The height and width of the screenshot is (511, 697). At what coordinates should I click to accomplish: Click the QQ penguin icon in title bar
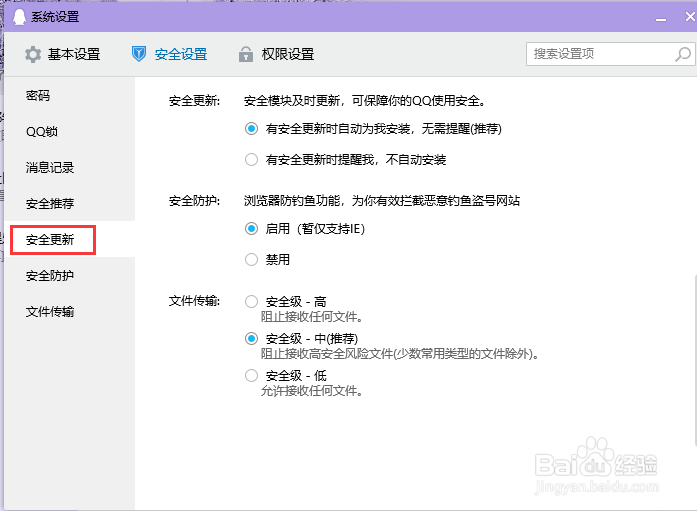(x=19, y=17)
